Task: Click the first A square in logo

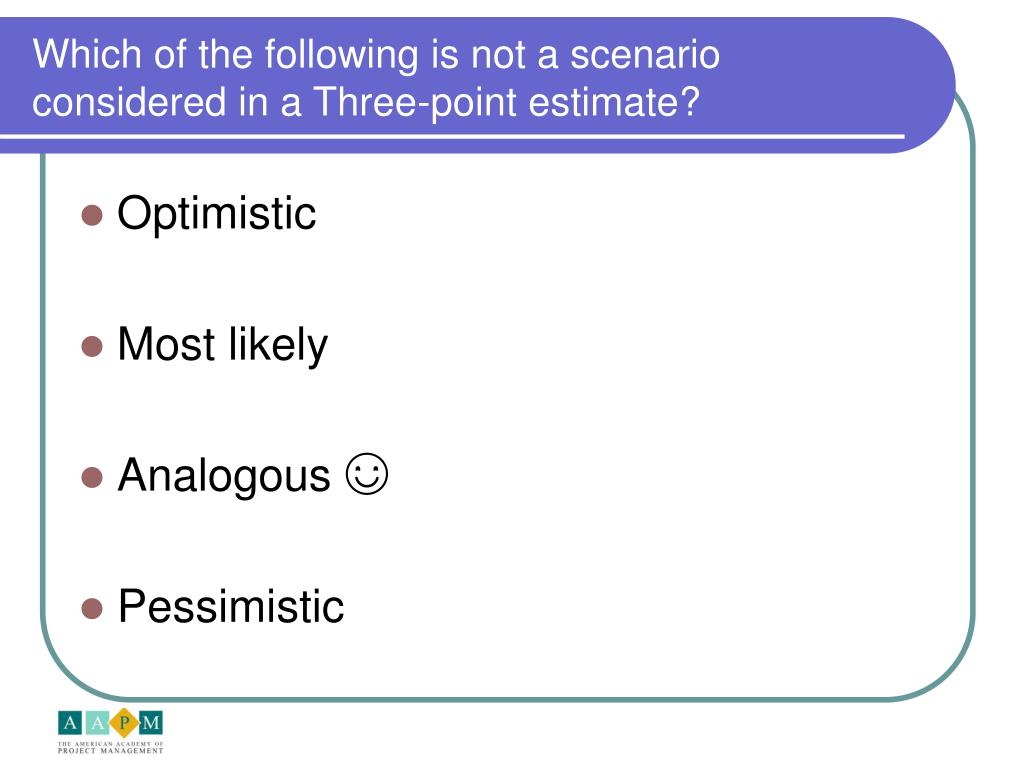Action: pyautogui.click(x=70, y=722)
